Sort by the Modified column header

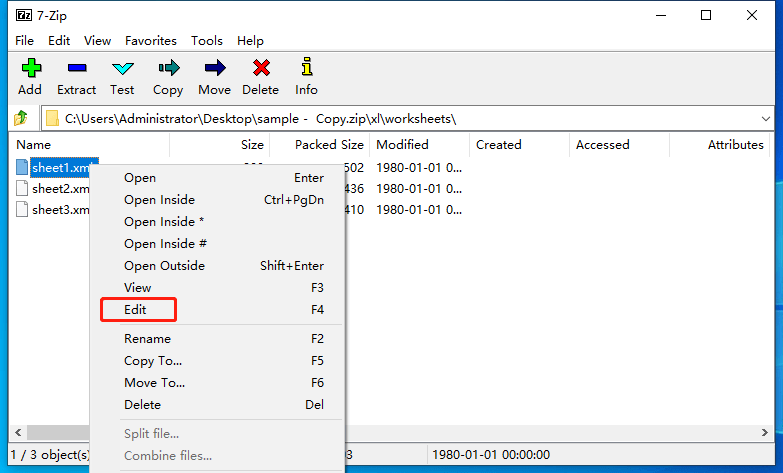pos(419,145)
